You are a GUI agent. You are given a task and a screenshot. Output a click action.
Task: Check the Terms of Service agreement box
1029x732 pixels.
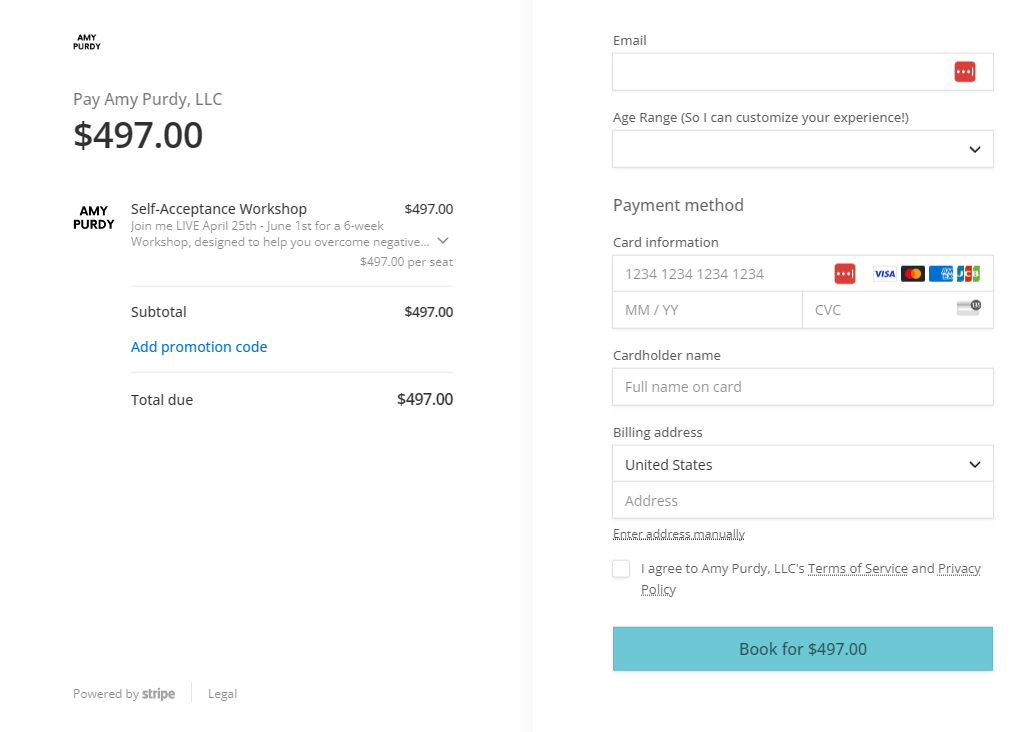tap(621, 569)
